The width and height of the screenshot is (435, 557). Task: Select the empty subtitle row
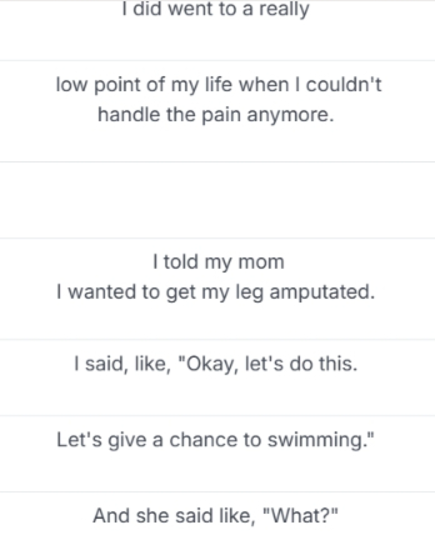(217, 200)
